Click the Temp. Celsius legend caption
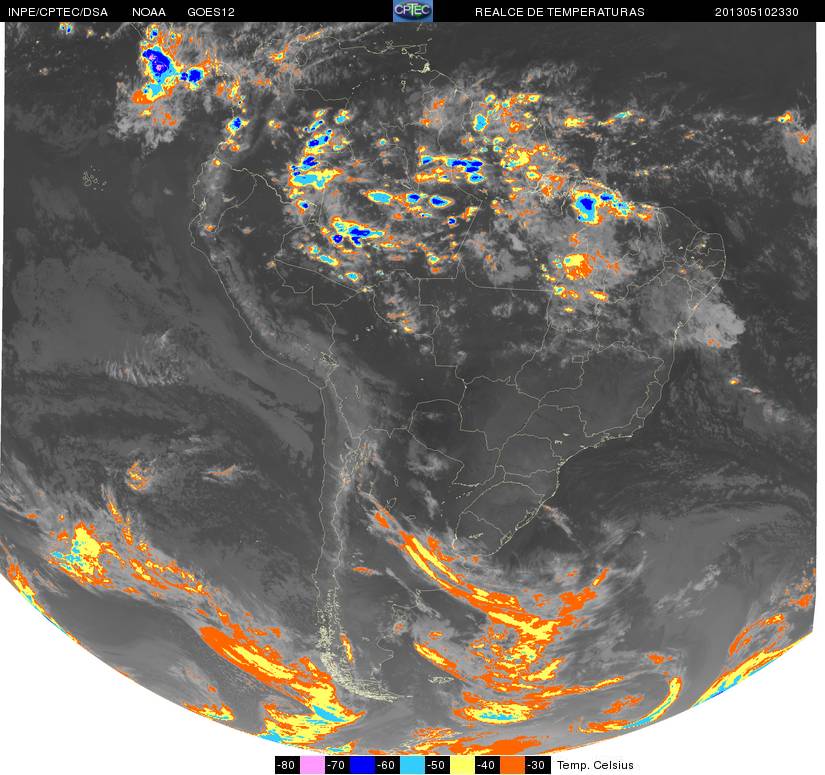This screenshot has height=775, width=825. click(595, 765)
